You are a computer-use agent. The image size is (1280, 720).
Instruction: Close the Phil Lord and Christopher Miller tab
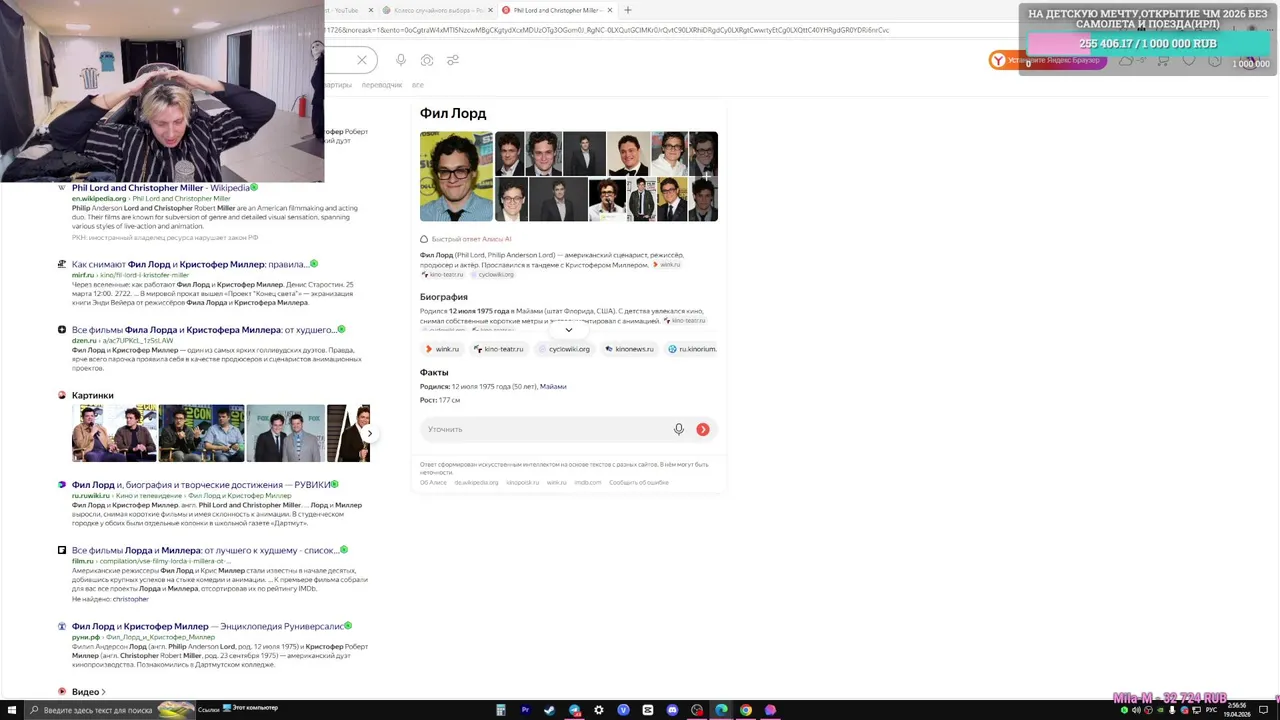610,10
